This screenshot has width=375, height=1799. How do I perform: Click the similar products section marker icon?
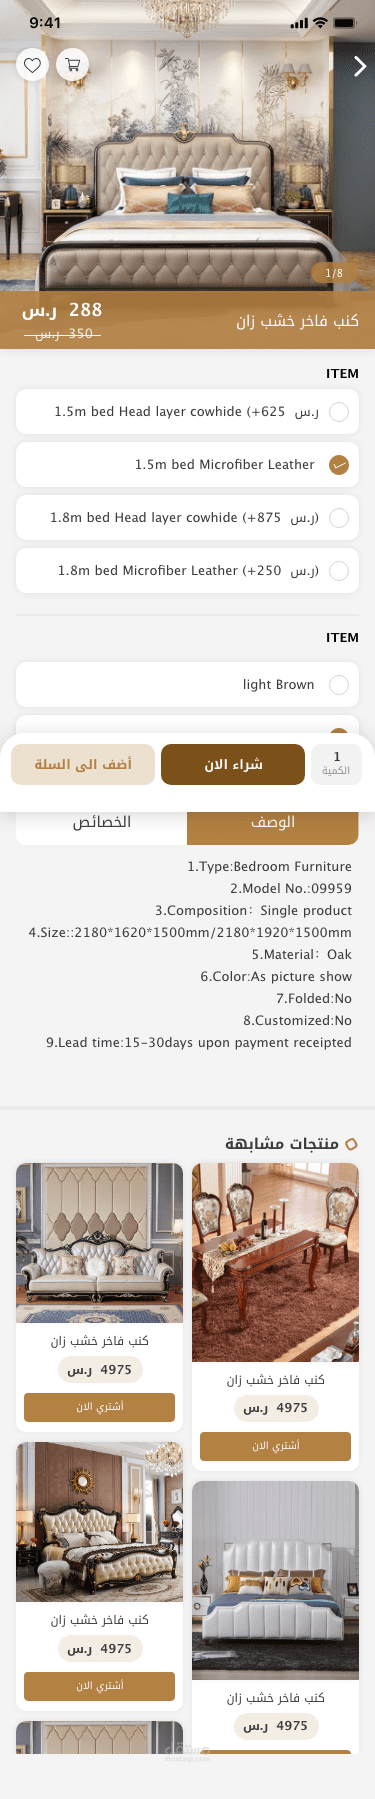pos(351,1144)
